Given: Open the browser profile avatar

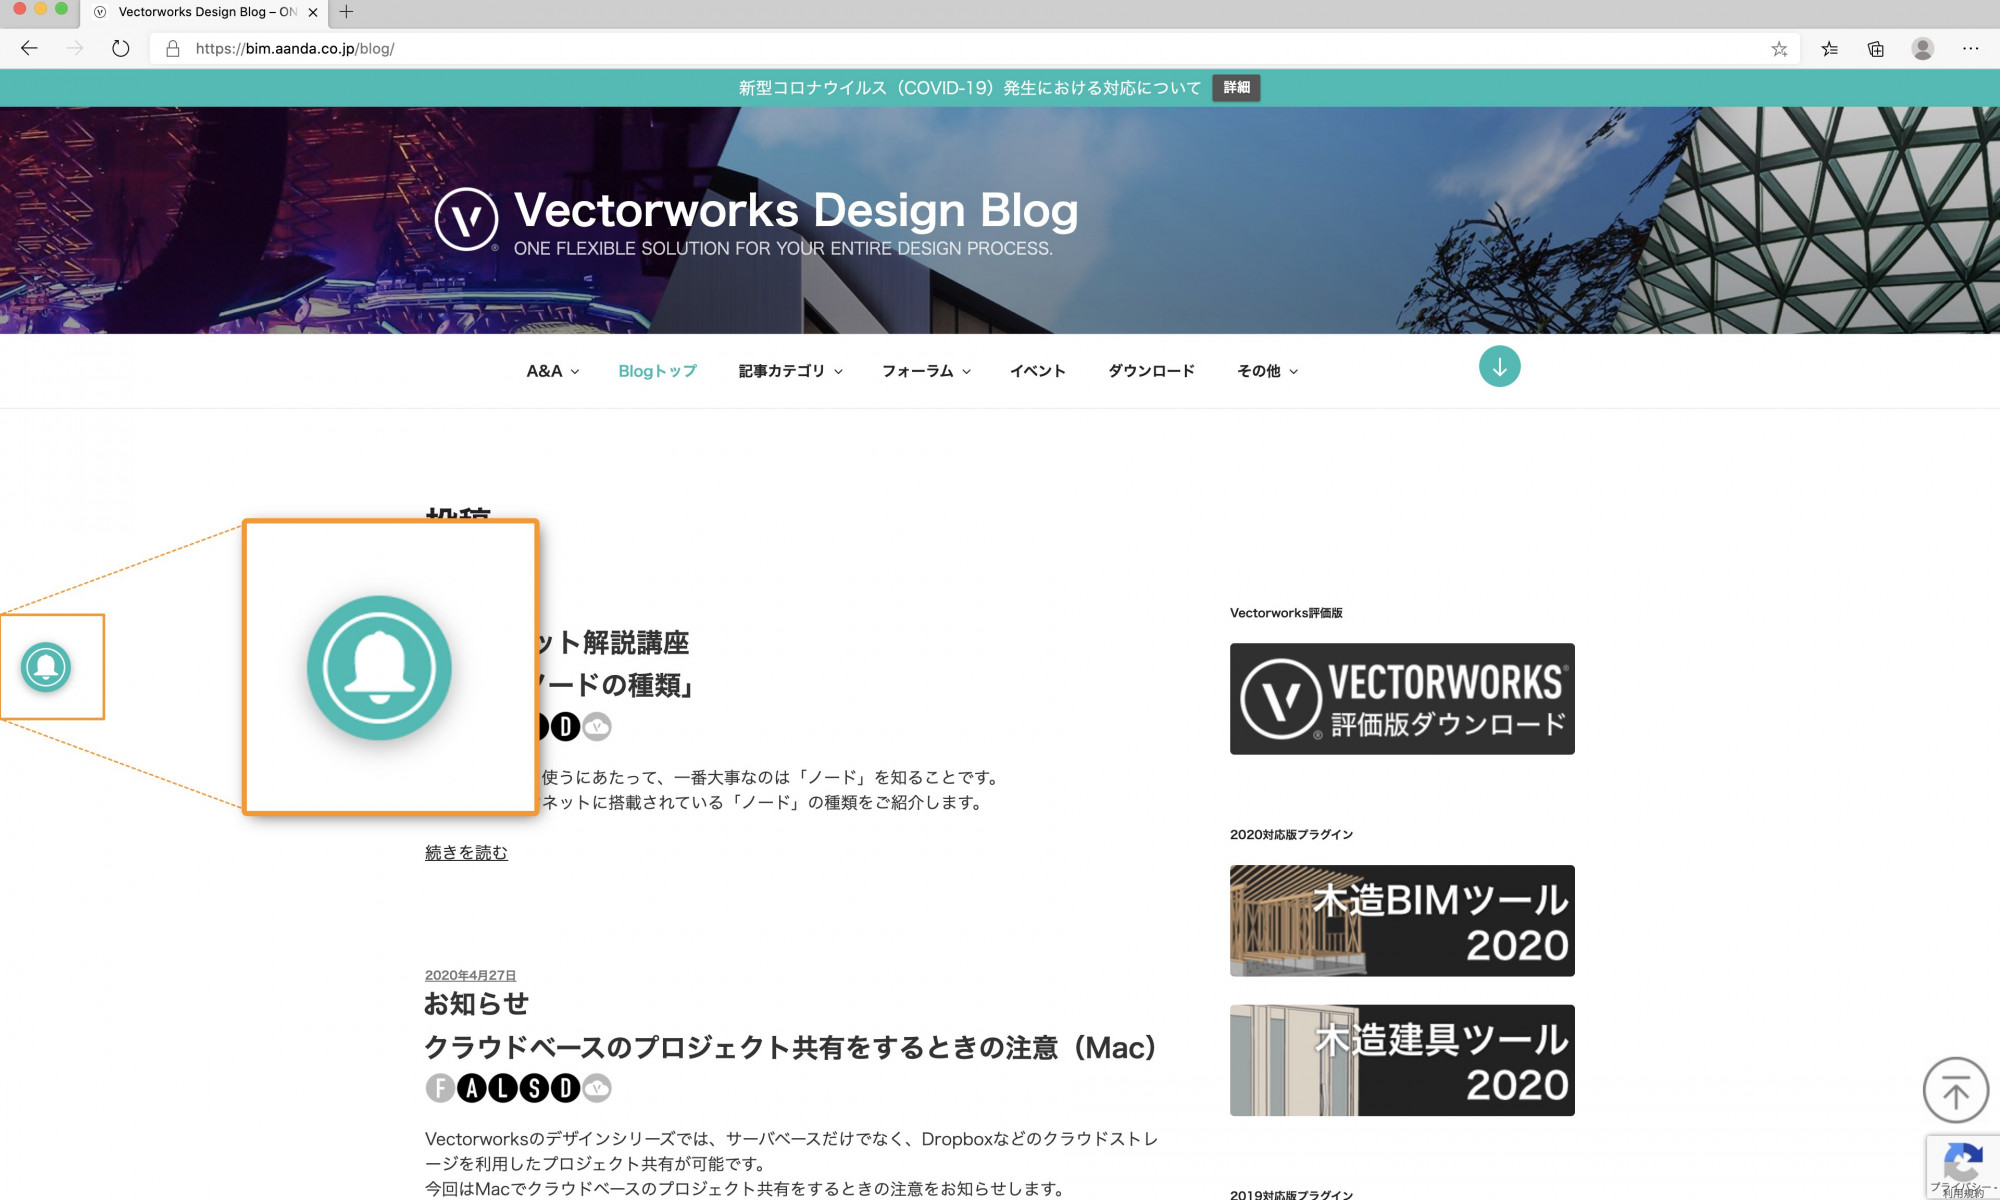Looking at the screenshot, I should point(1922,48).
